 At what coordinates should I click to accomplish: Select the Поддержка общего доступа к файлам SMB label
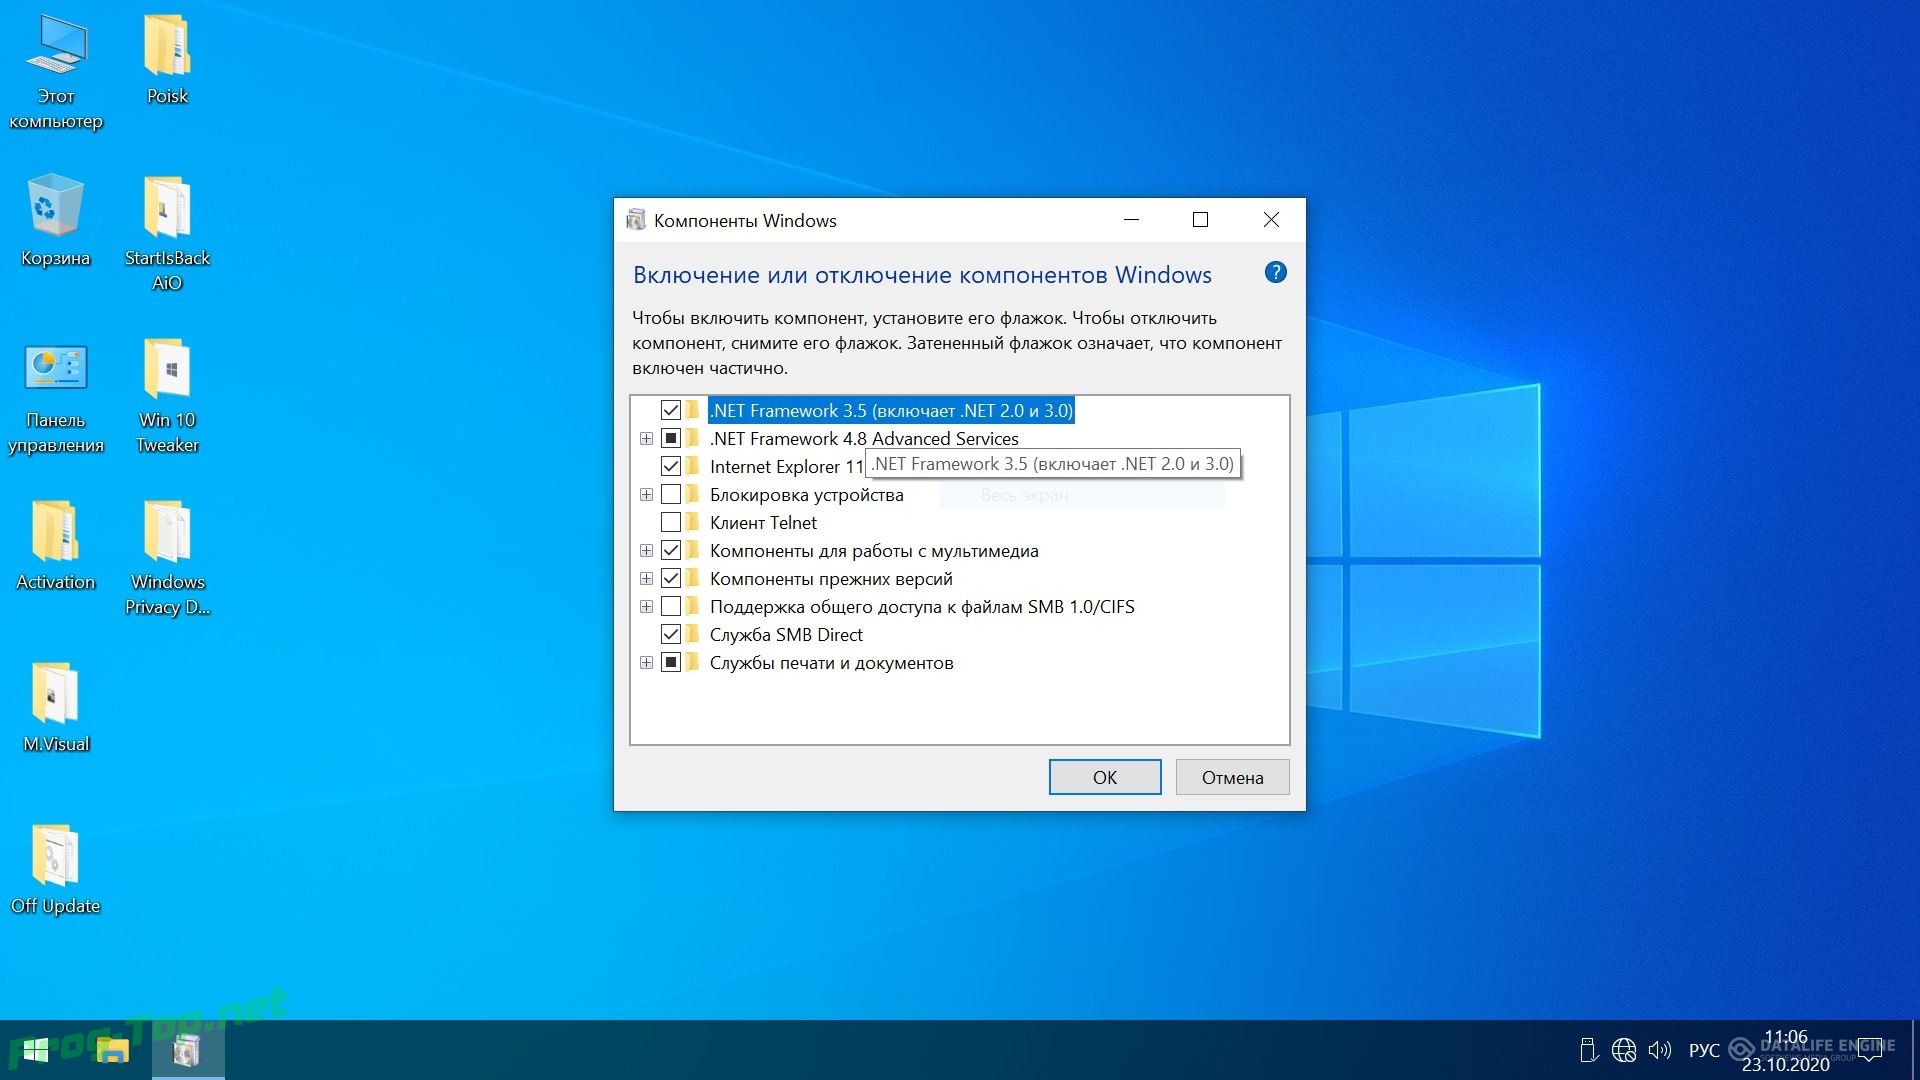pos(922,606)
